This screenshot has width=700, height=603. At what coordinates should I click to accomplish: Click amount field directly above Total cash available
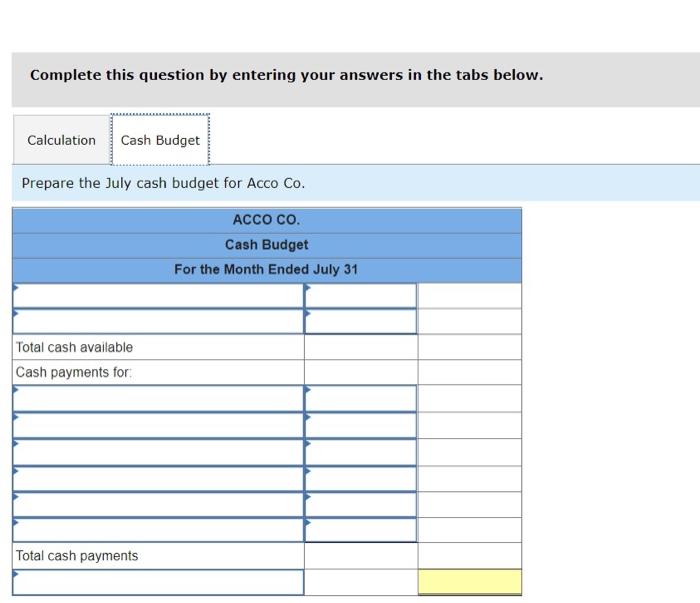361,321
